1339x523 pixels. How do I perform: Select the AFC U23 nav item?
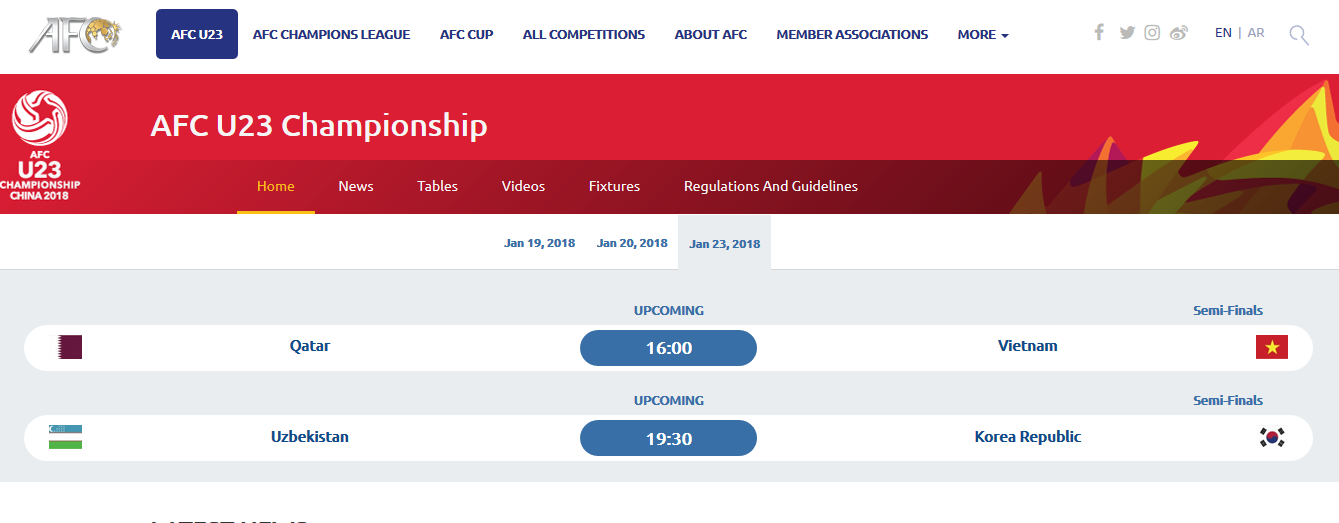pos(197,34)
